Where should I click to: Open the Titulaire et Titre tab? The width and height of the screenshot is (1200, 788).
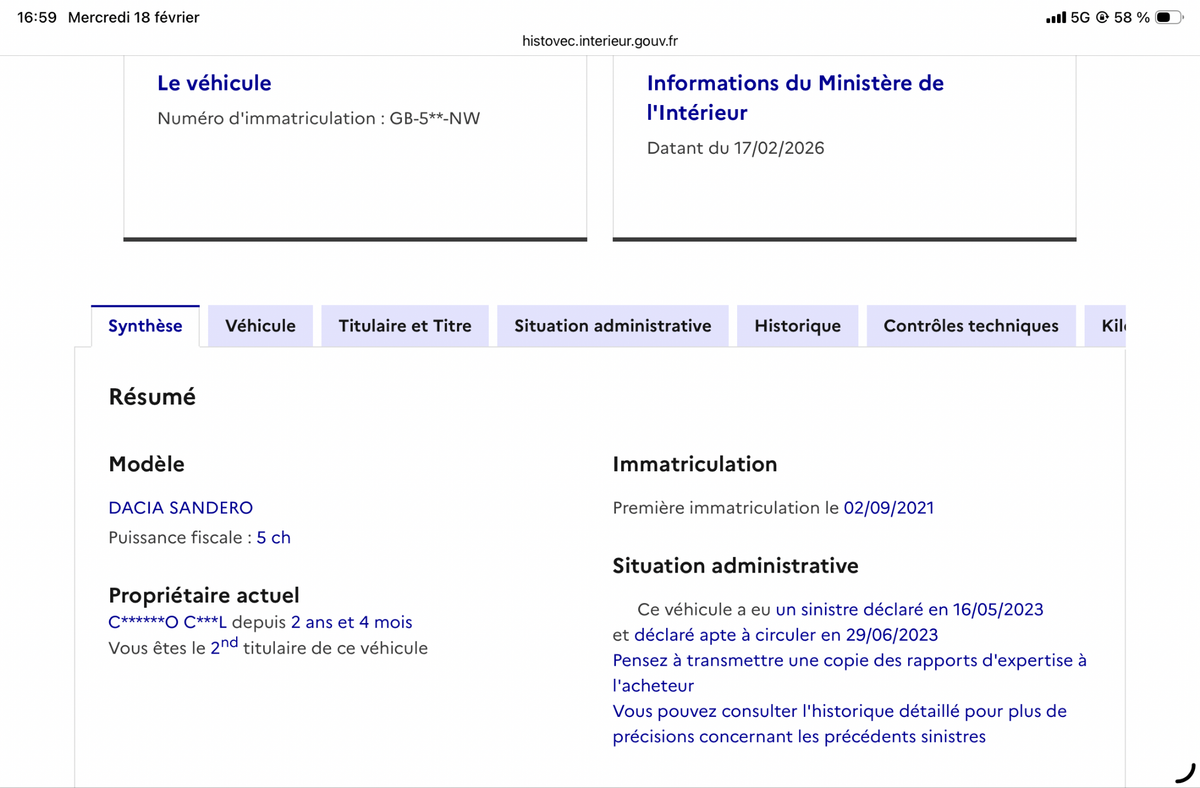point(405,326)
